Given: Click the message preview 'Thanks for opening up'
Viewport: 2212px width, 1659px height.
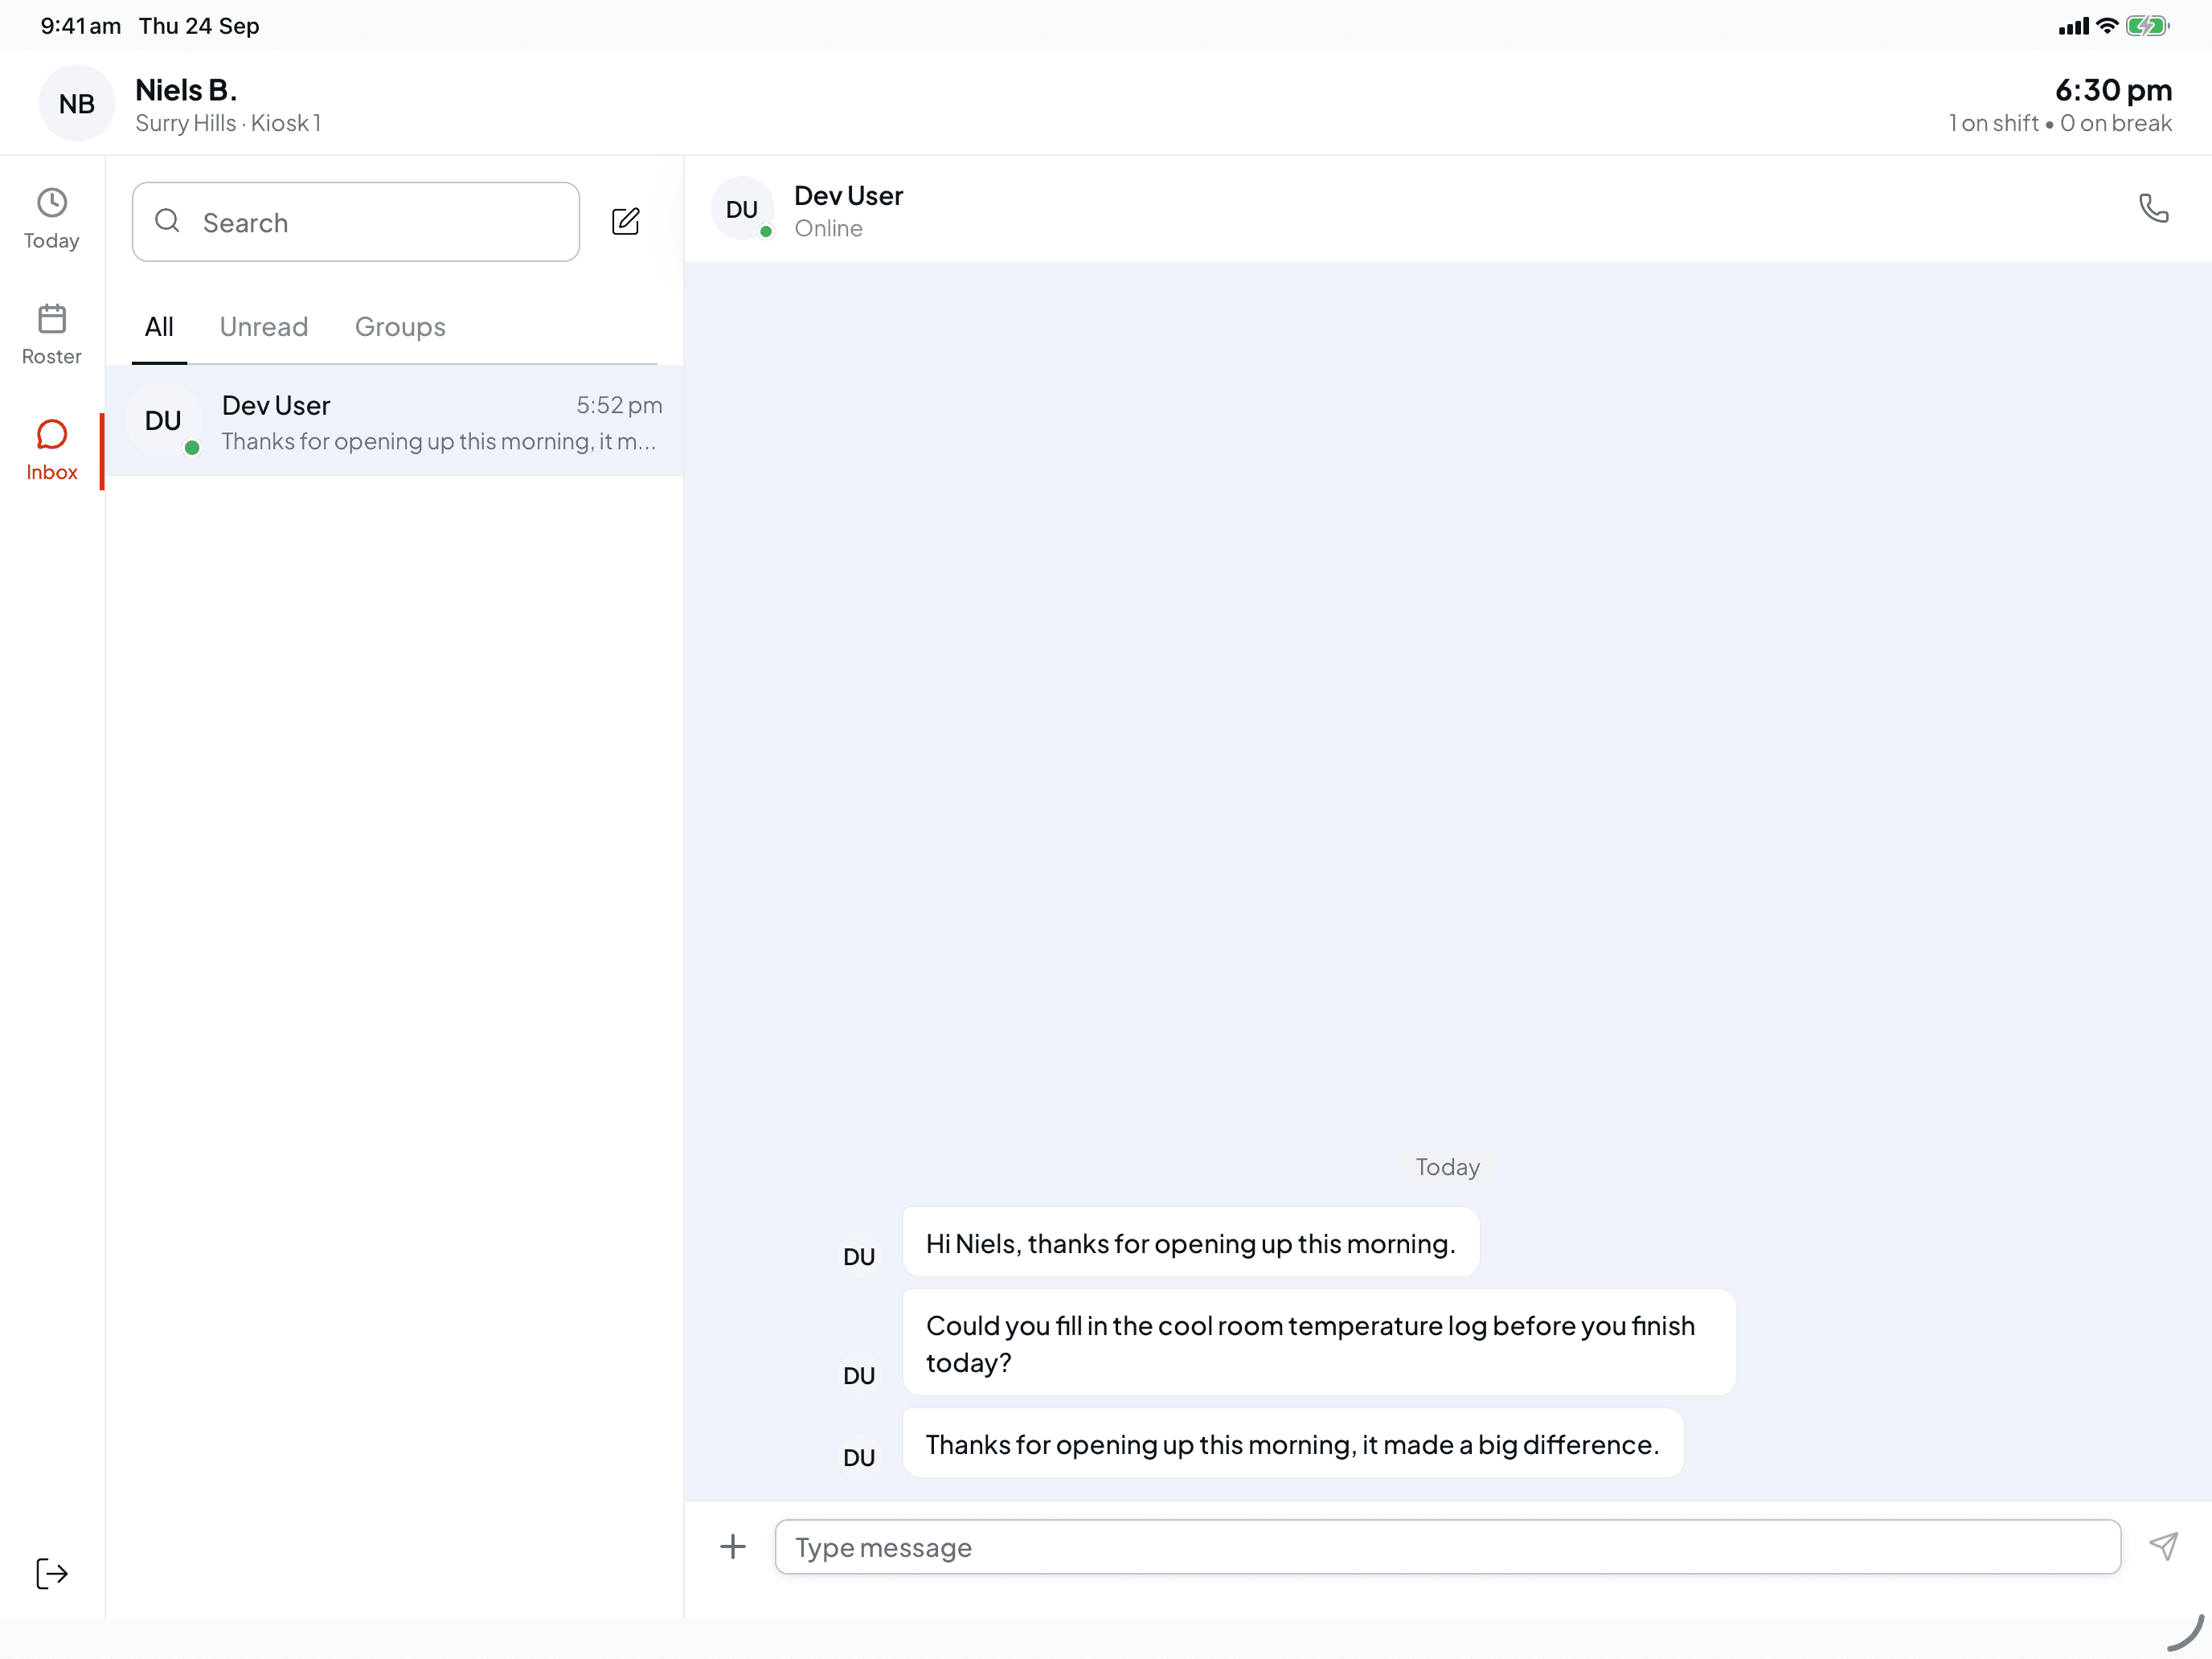Looking at the screenshot, I should pyautogui.click(x=439, y=441).
